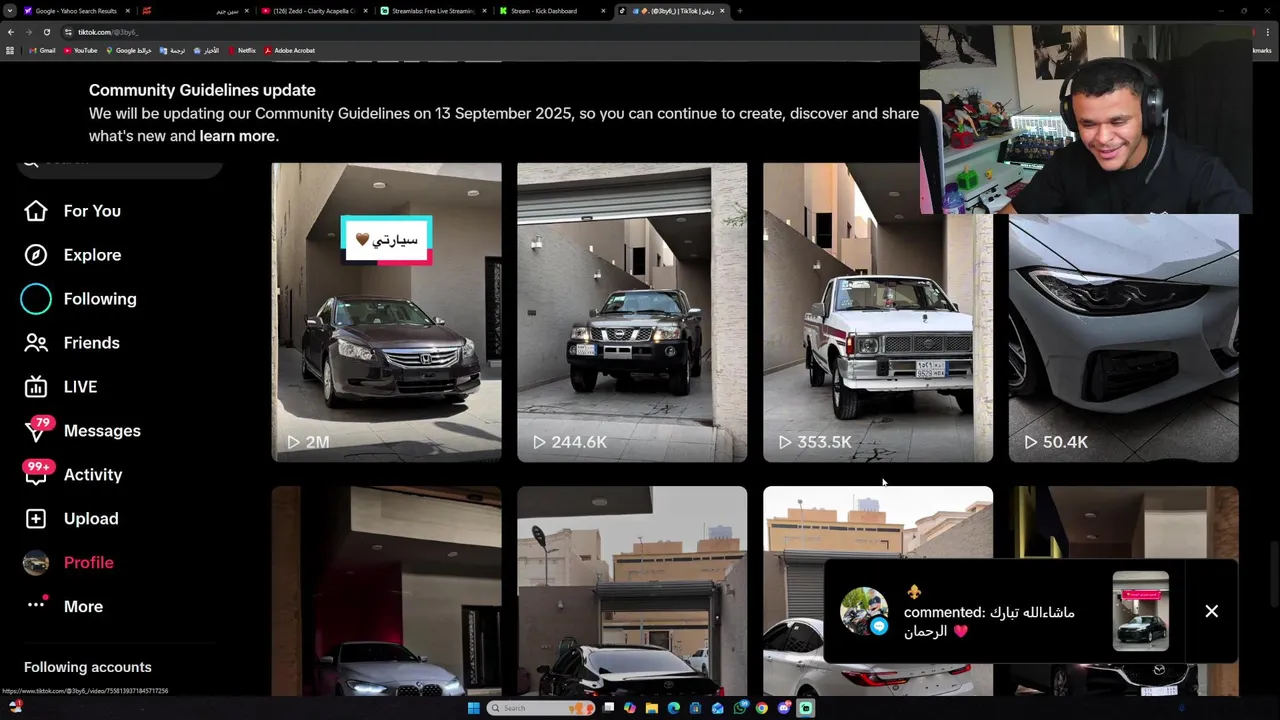Open the Following feed icon
Screen dimensions: 1280x720
click(x=36, y=299)
